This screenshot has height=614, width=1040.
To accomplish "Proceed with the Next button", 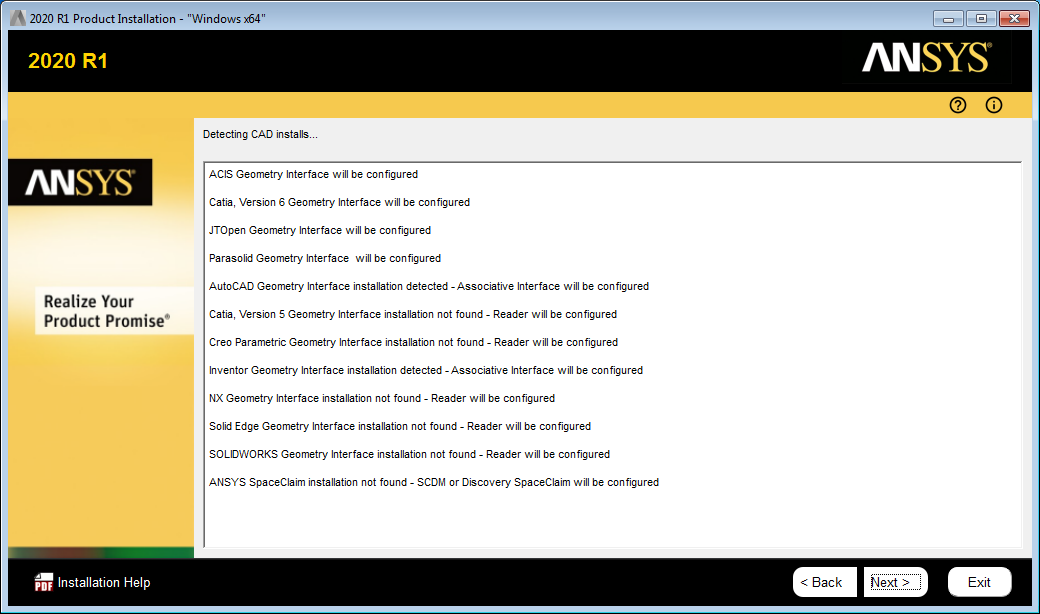I will coord(895,582).
